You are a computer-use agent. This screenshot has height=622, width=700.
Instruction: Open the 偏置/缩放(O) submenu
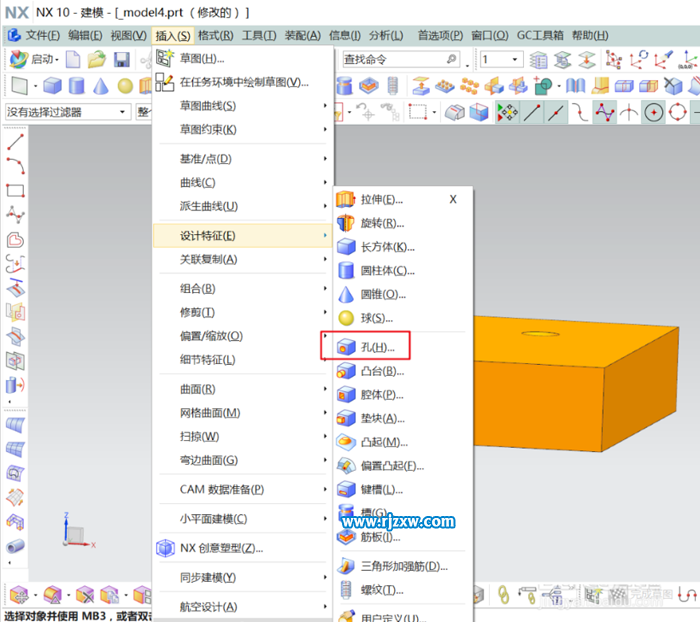243,336
